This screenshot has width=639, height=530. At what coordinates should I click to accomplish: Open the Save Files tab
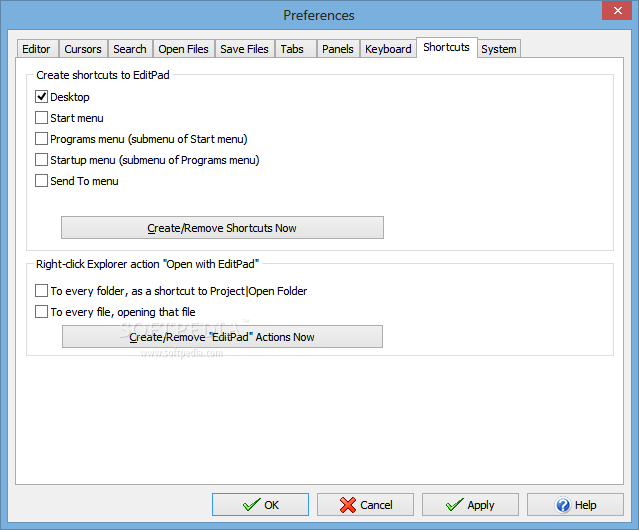[x=245, y=49]
